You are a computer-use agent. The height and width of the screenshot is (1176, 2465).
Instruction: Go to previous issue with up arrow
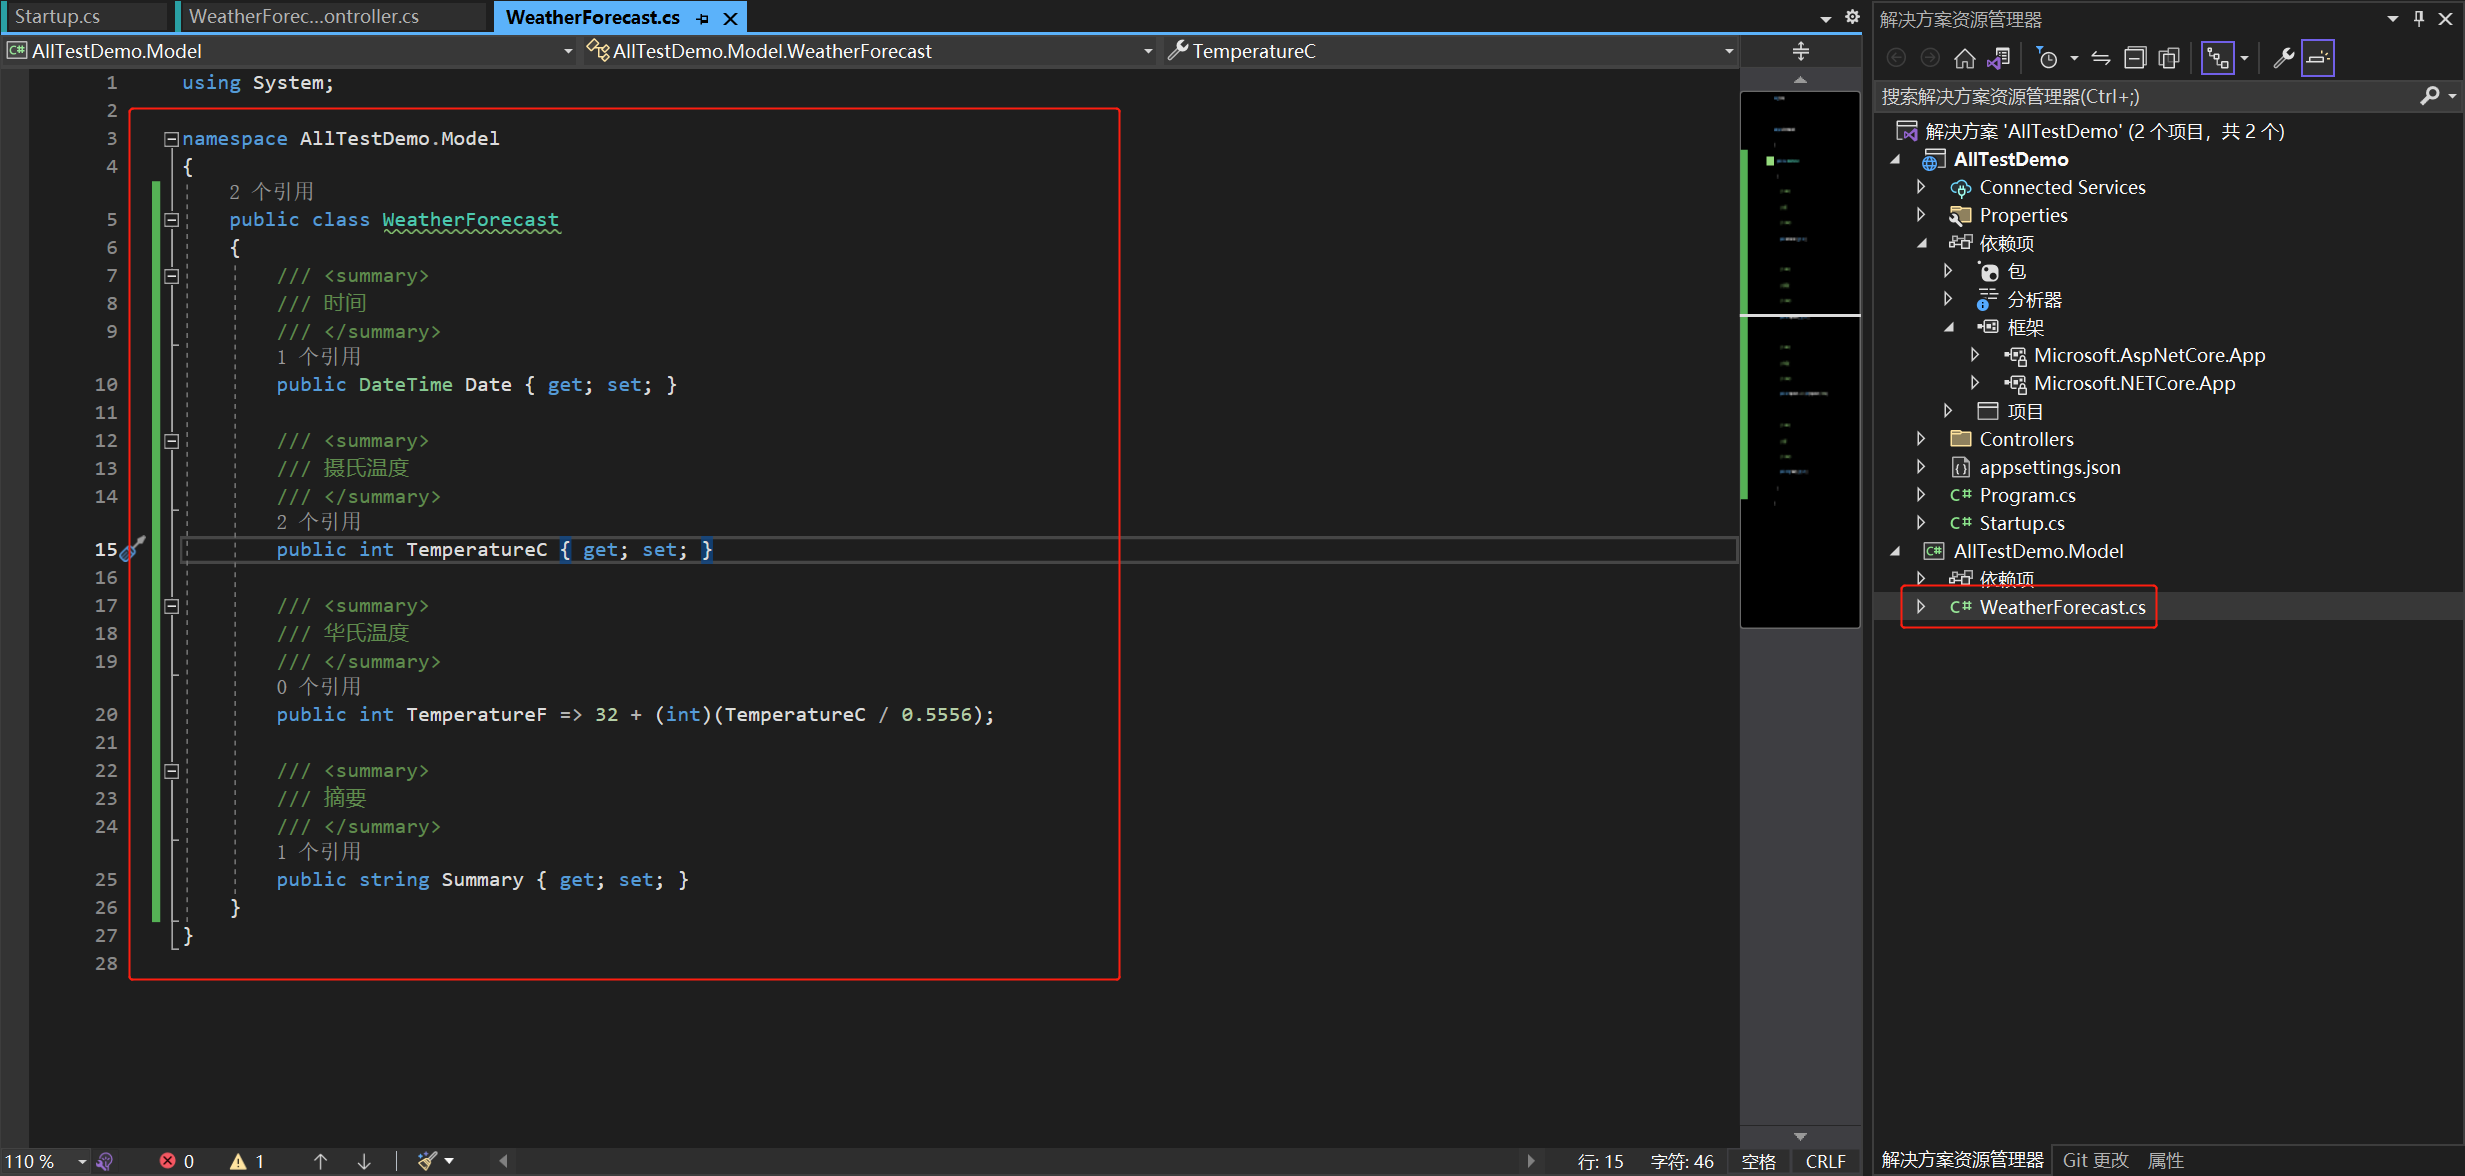click(320, 1161)
